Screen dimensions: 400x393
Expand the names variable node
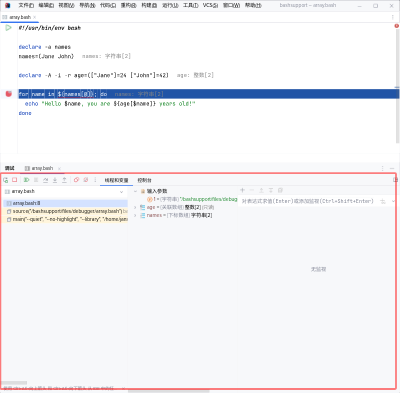tap(135, 215)
